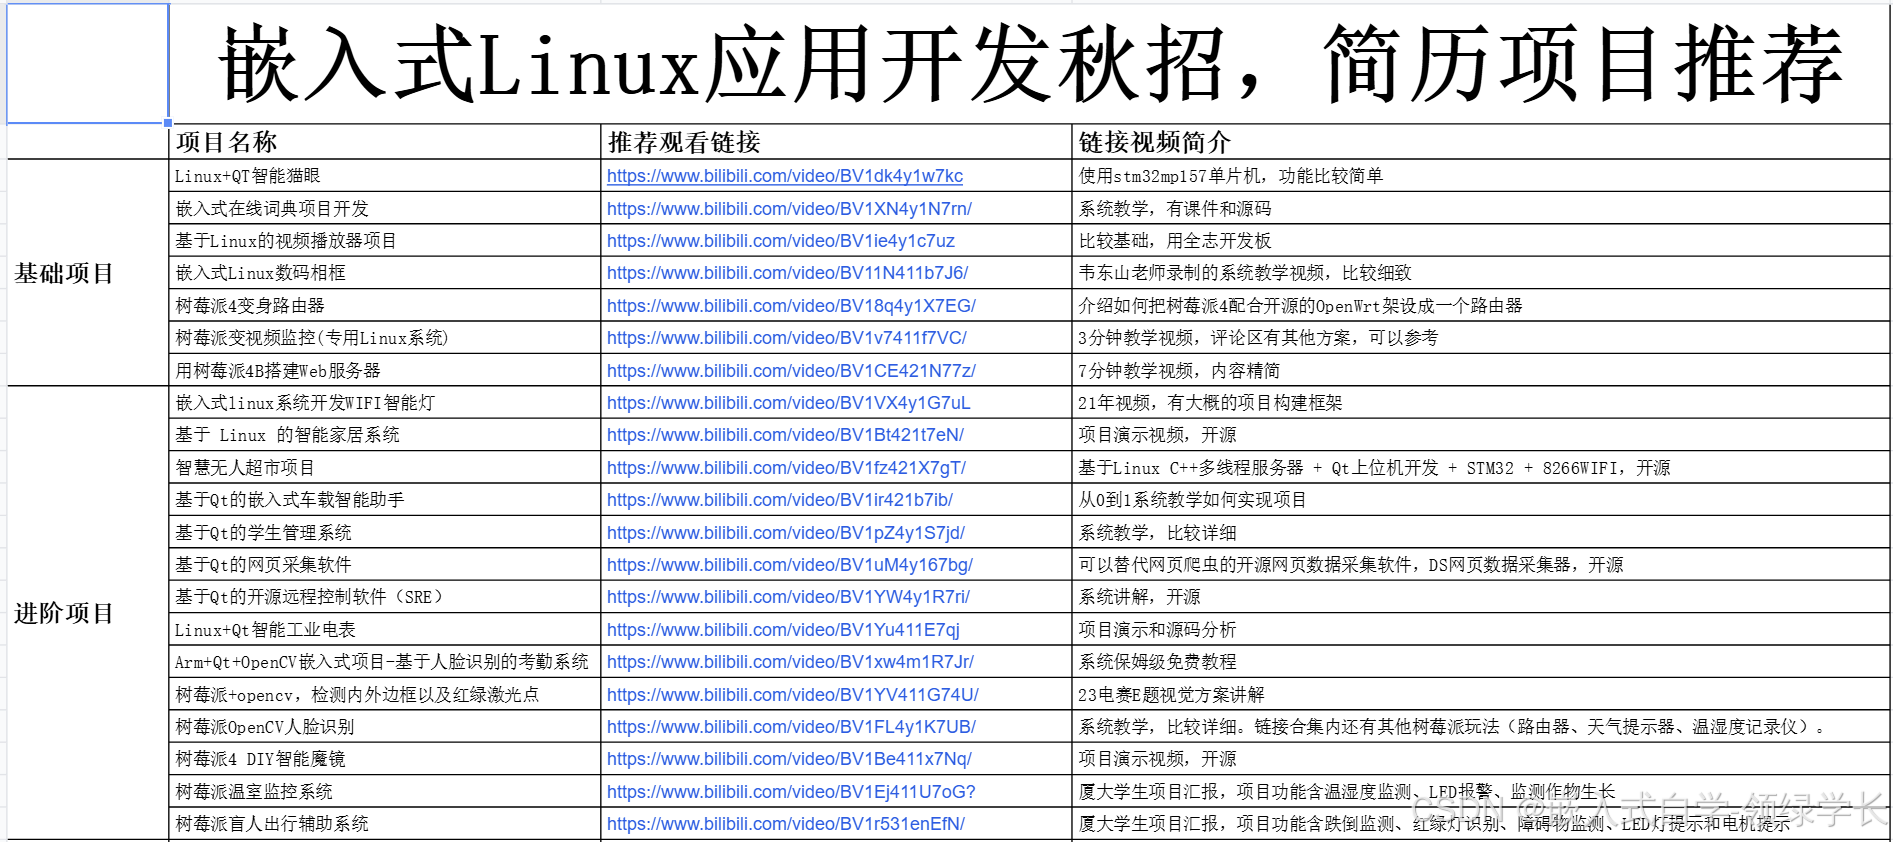
Task: Open link BV1Bt421t7eN for 智能家居系统
Action: pyautogui.click(x=785, y=435)
